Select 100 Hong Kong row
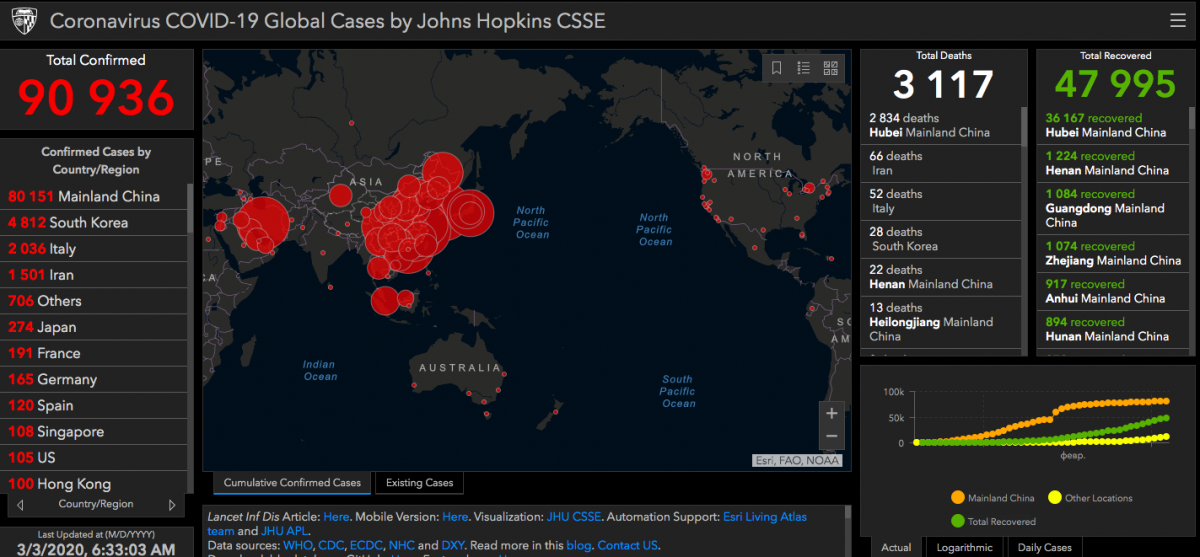The image size is (1200, 557). [95, 483]
